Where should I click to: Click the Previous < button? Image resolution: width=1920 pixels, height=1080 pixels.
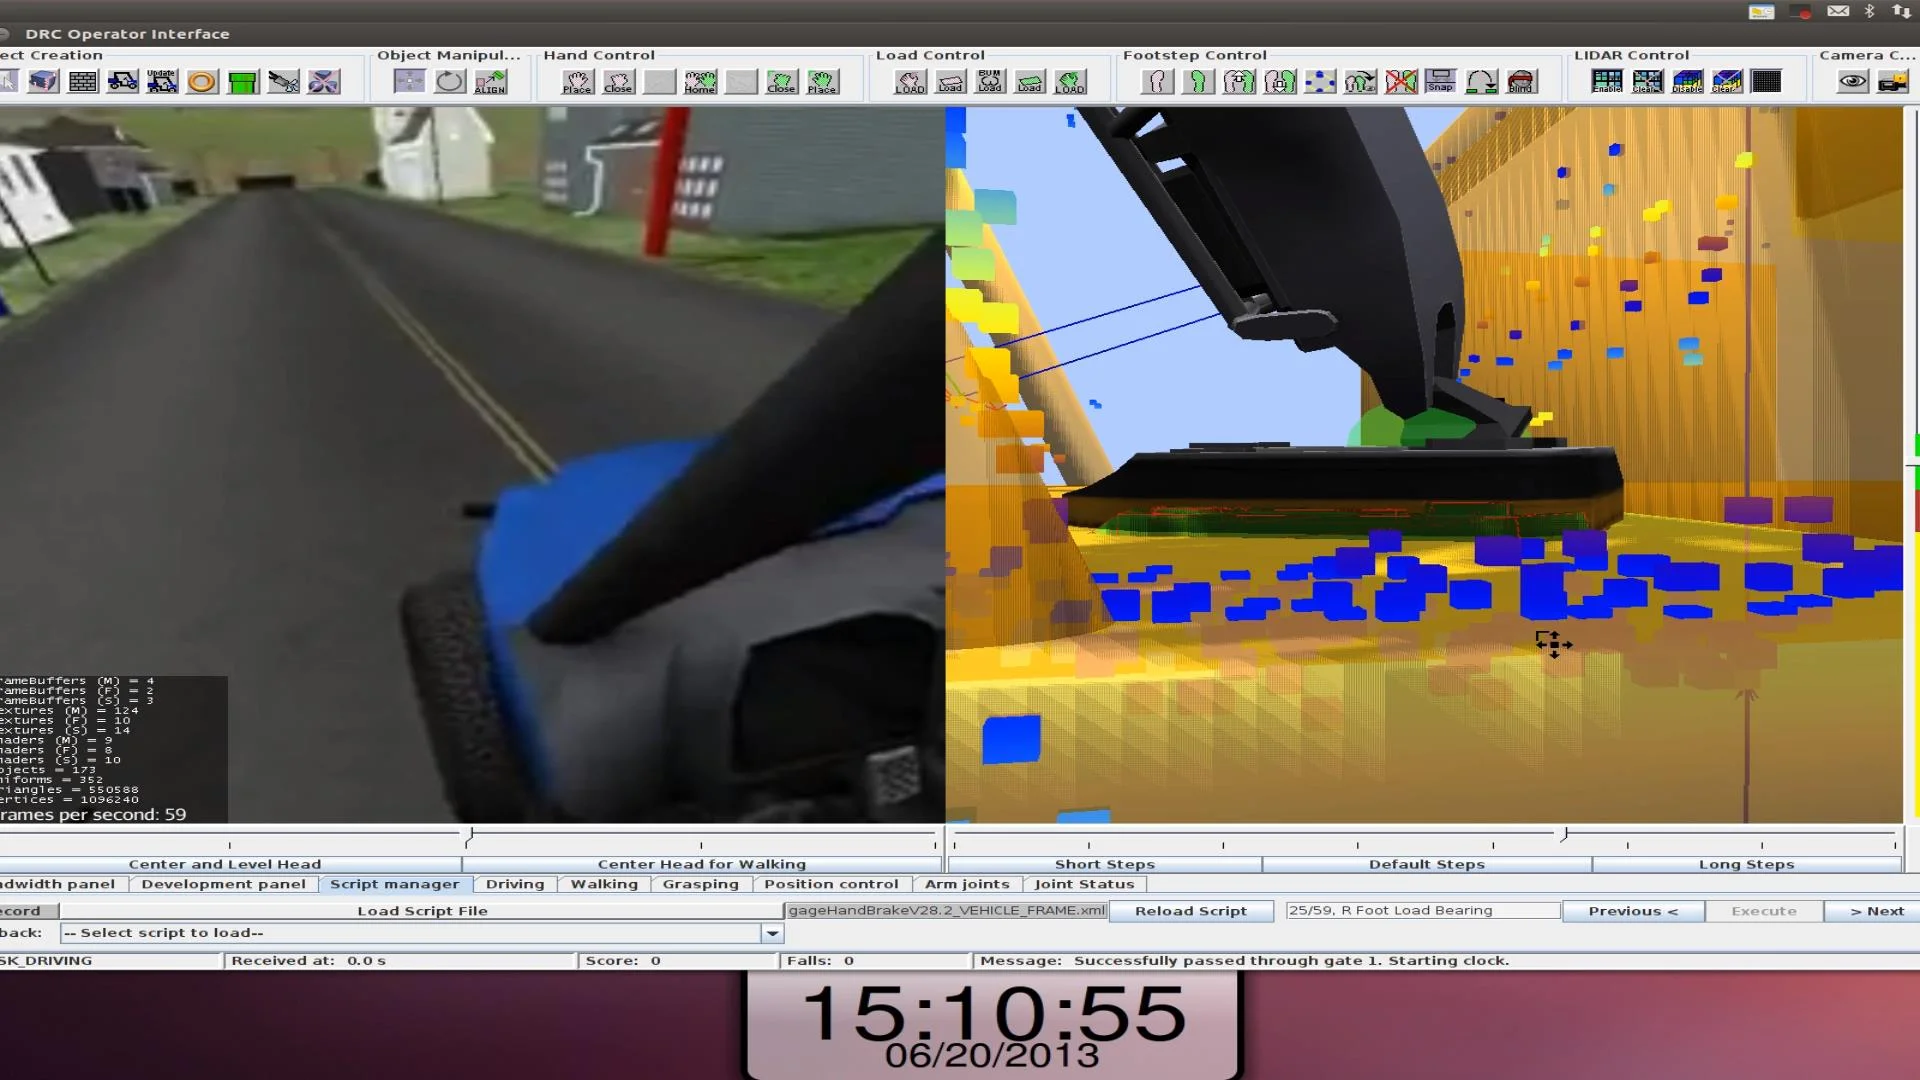(x=1633, y=911)
